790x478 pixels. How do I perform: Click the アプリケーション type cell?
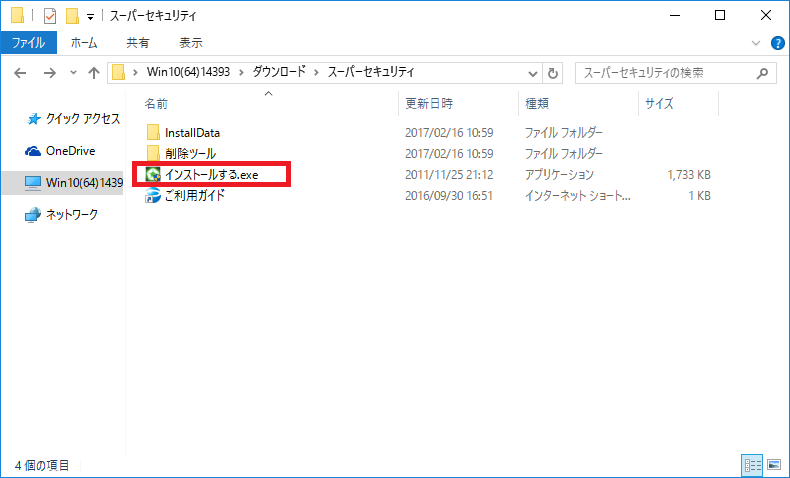(559, 175)
